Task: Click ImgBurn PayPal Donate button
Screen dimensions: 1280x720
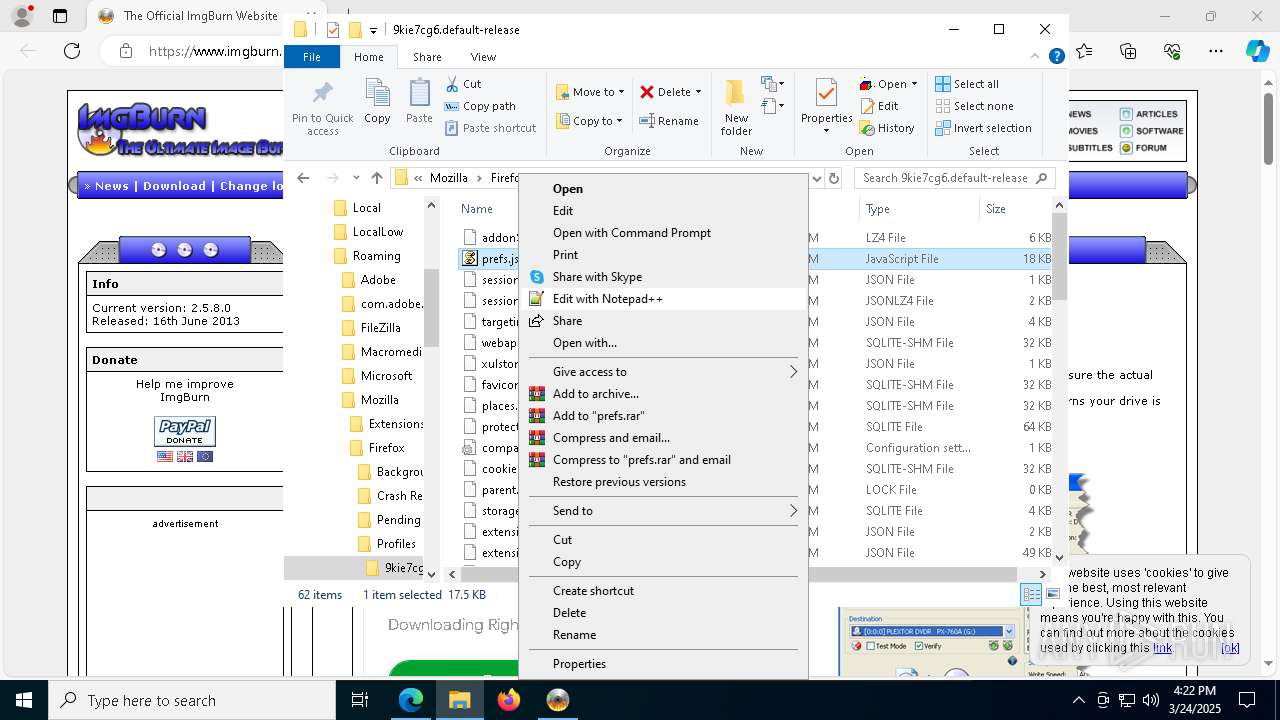Action: (185, 432)
